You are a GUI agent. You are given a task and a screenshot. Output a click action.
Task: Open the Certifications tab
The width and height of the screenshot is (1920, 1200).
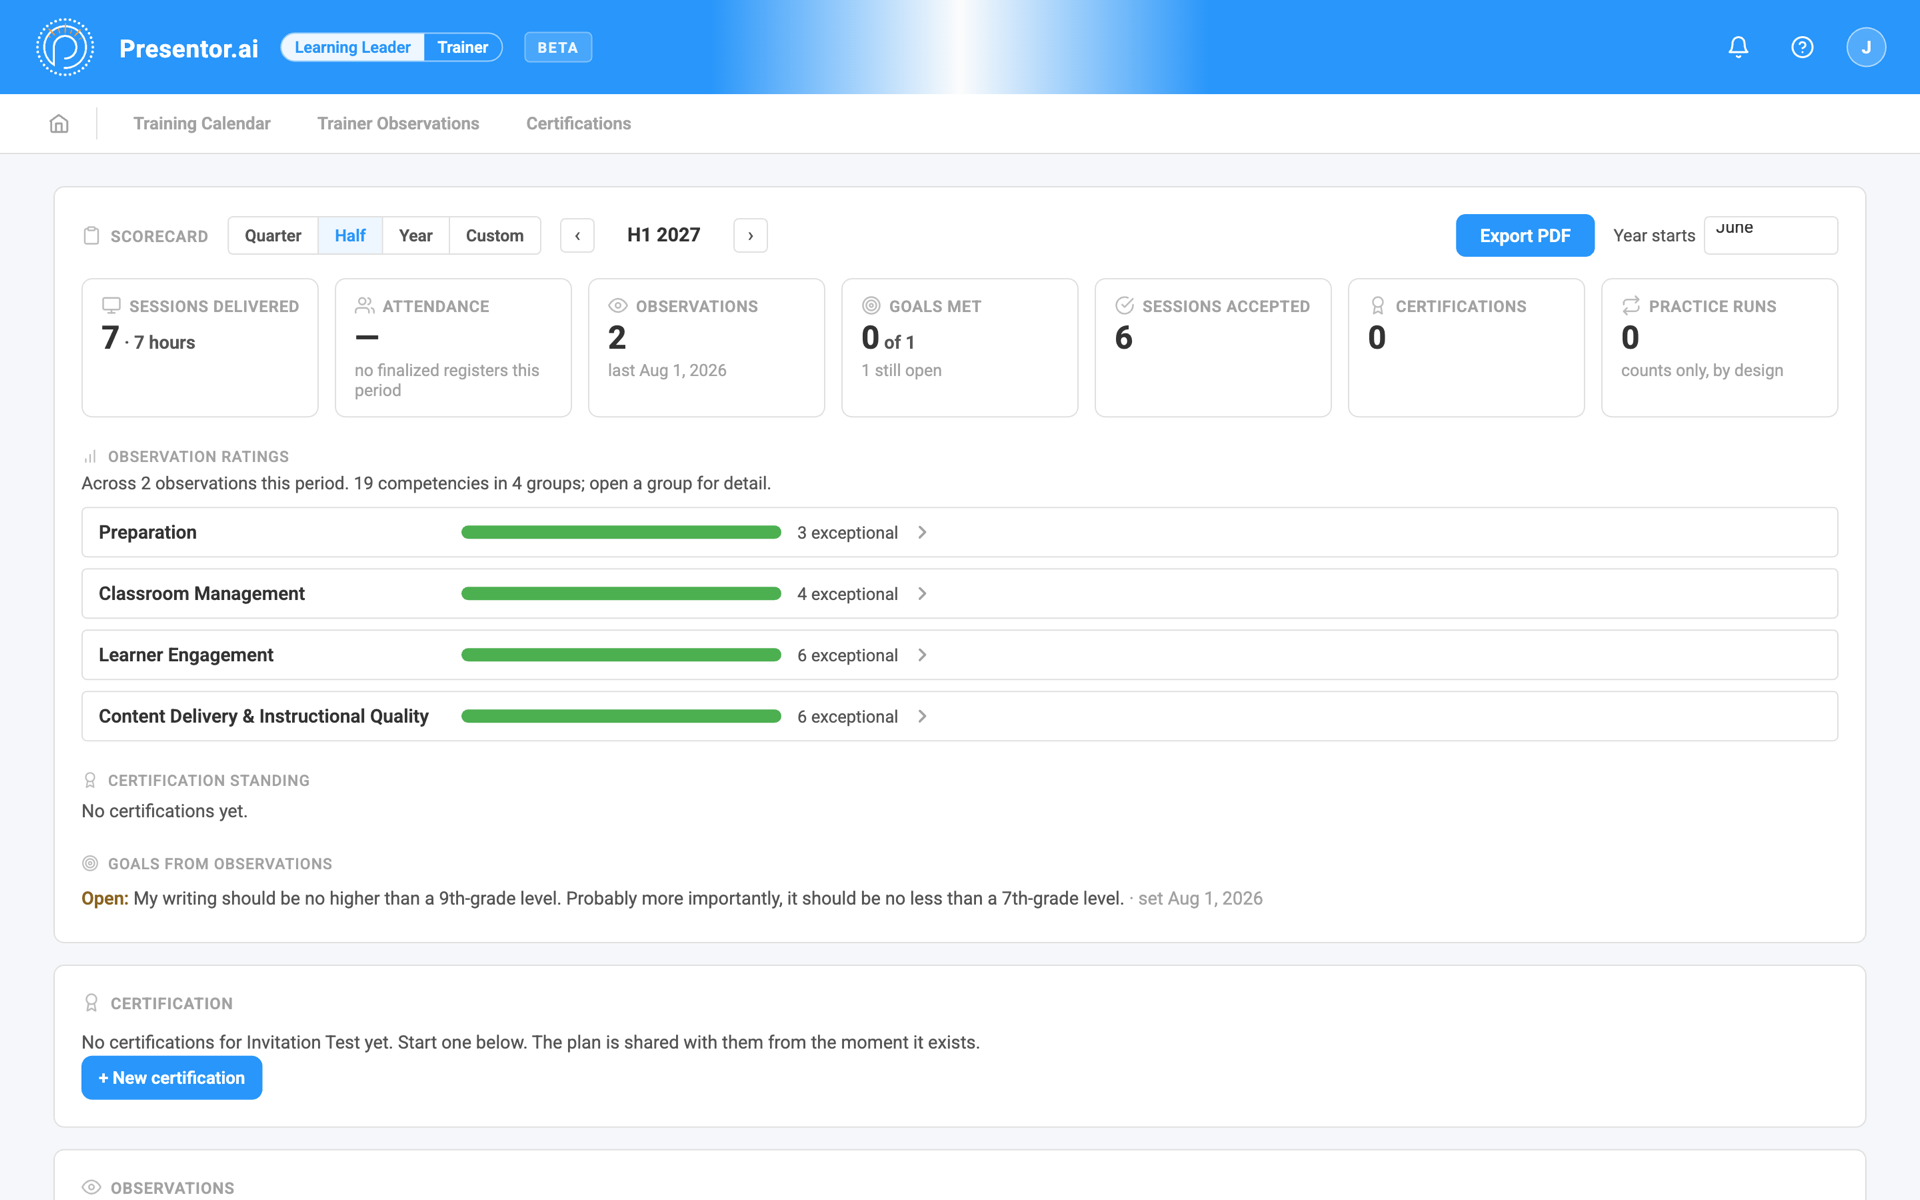579,123
